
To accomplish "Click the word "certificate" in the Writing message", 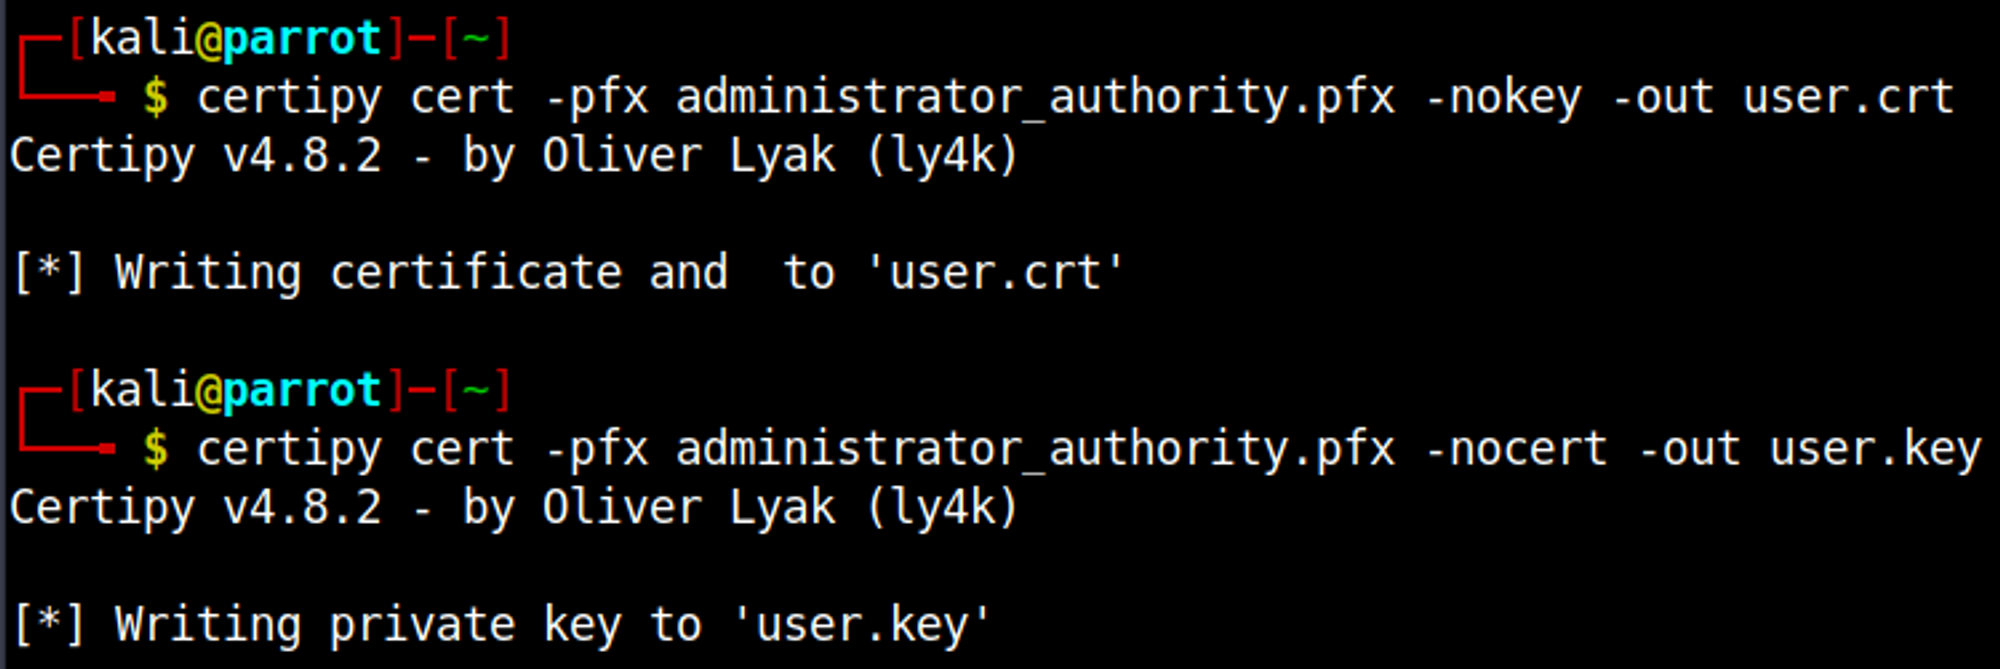I will (476, 273).
